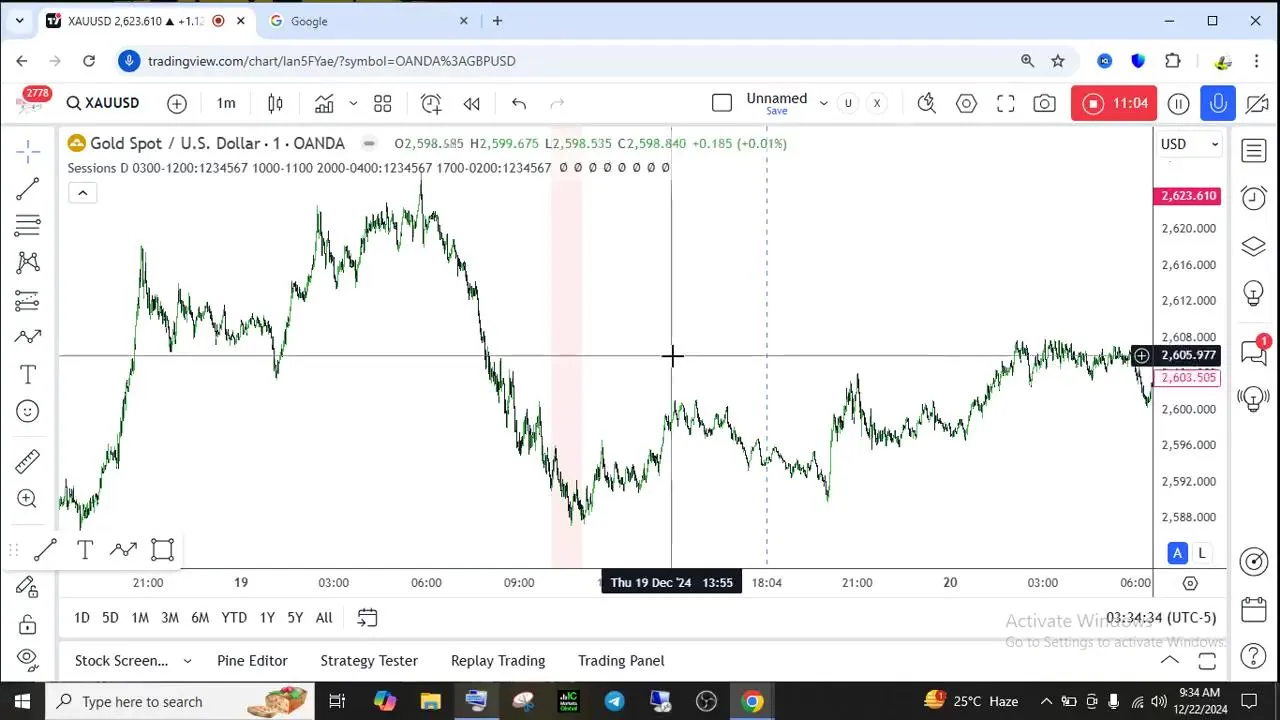This screenshot has height=720, width=1280.
Task: Open the Replay Trading tab
Action: 498,661
